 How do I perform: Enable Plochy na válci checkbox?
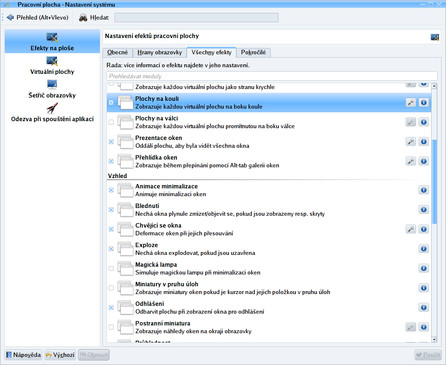pos(111,122)
